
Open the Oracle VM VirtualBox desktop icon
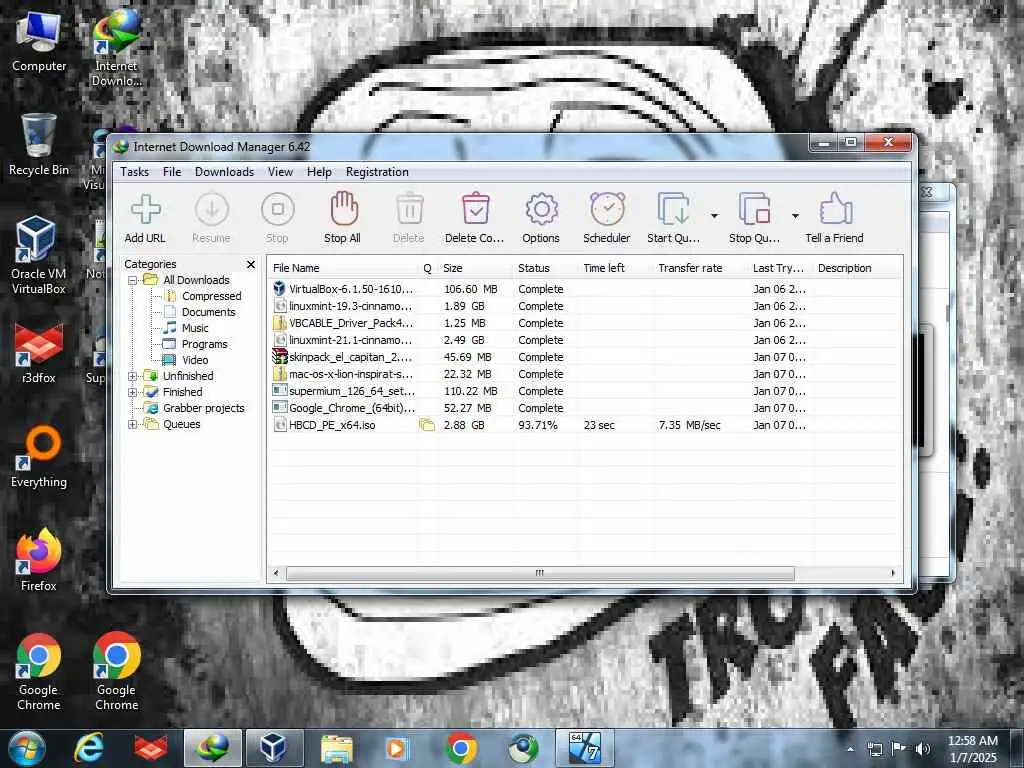(39, 255)
